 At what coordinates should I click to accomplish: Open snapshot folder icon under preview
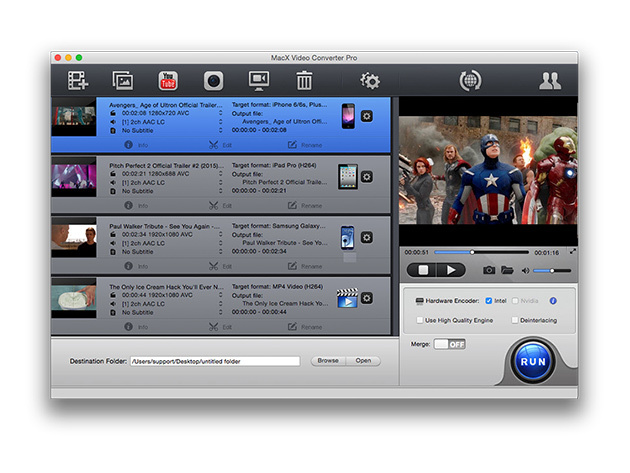507,270
